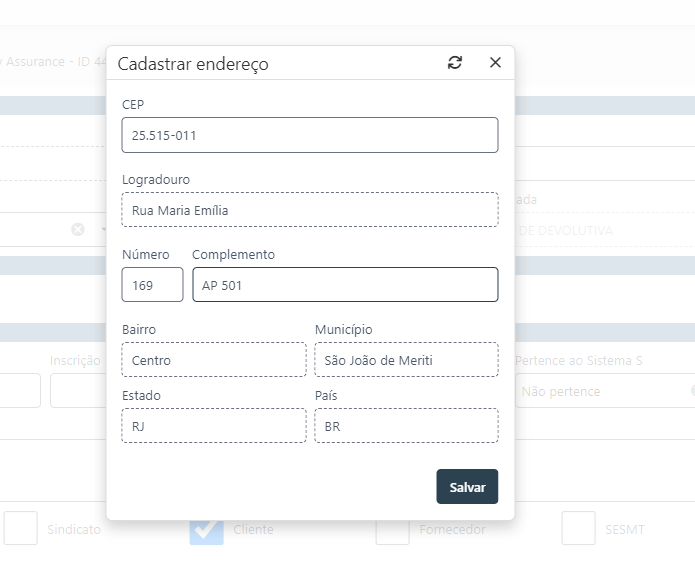This screenshot has height=561, width=695.
Task: Click the País field showing BR
Action: pyautogui.click(x=405, y=426)
